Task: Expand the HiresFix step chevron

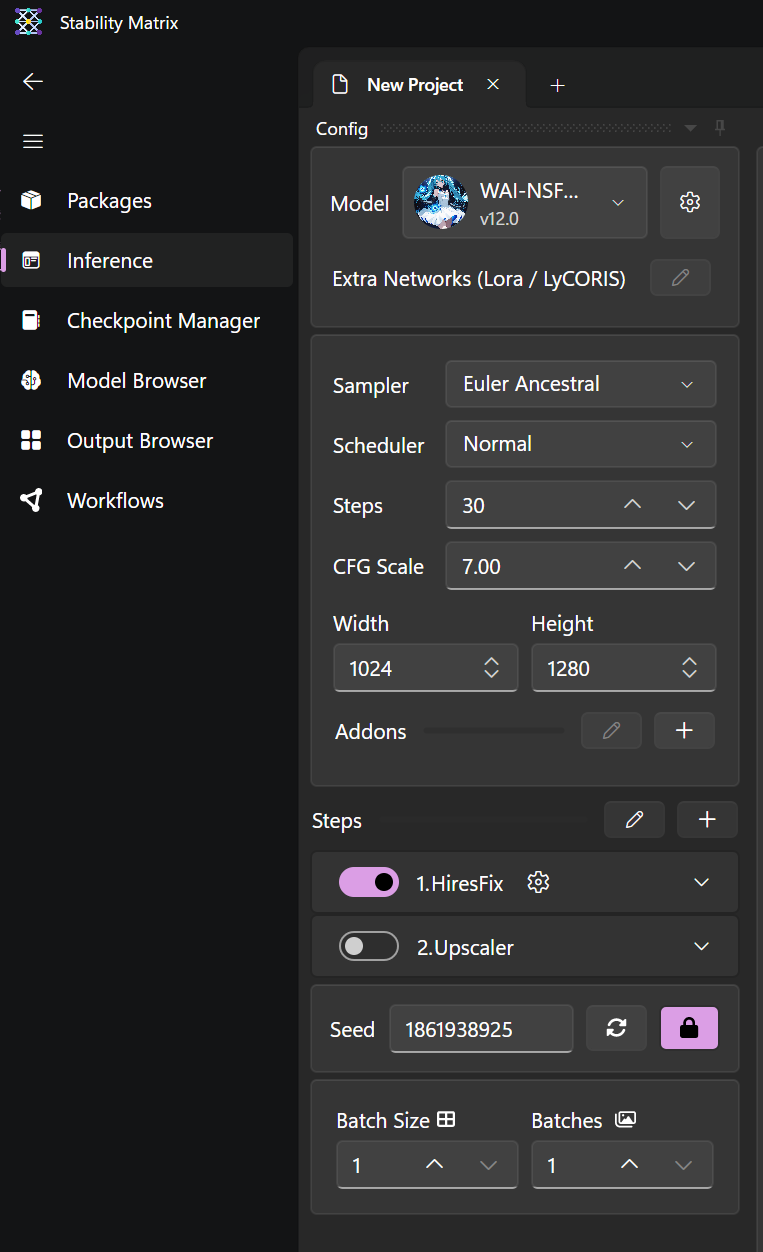Action: point(702,882)
